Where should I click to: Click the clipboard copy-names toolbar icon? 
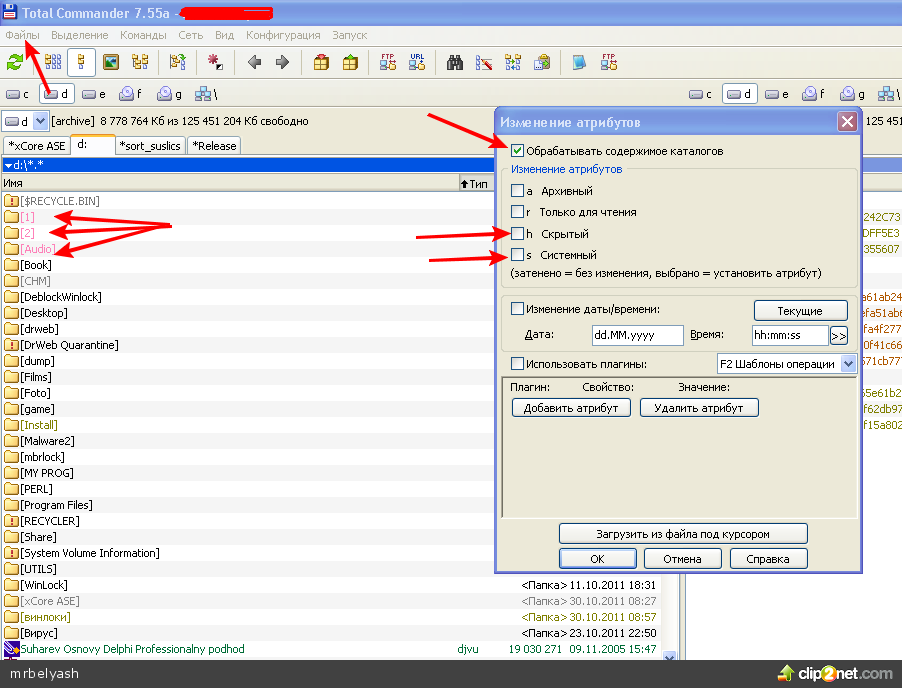point(542,62)
